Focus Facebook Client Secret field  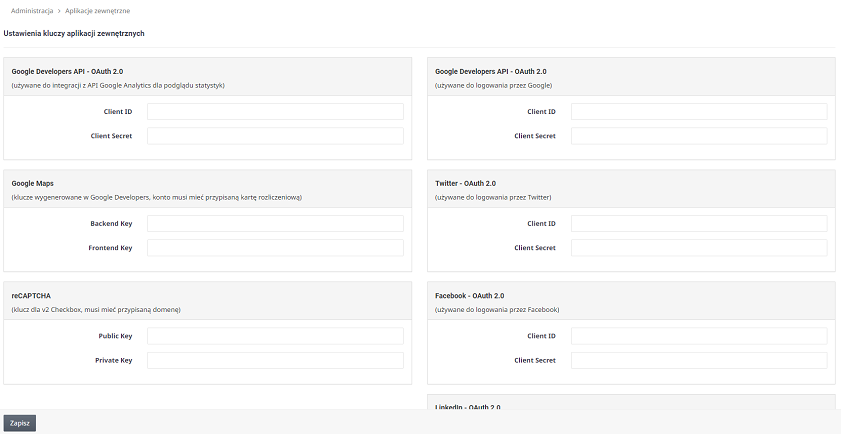click(x=699, y=361)
